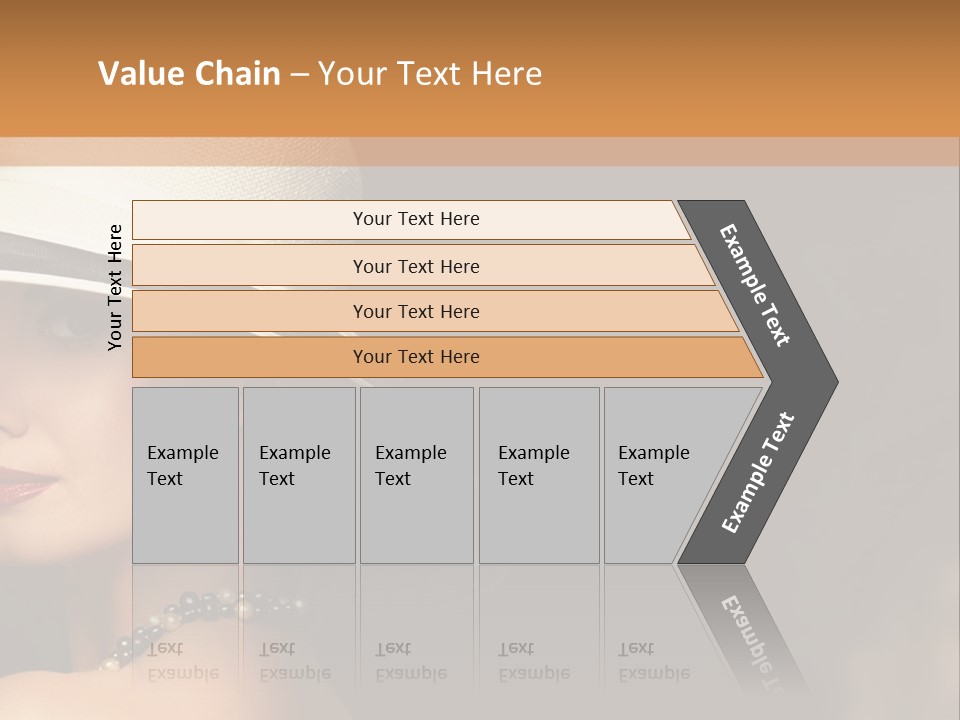Select the second "Your Text Here" bar
Viewport: 960px width, 720px height.
click(x=415, y=266)
